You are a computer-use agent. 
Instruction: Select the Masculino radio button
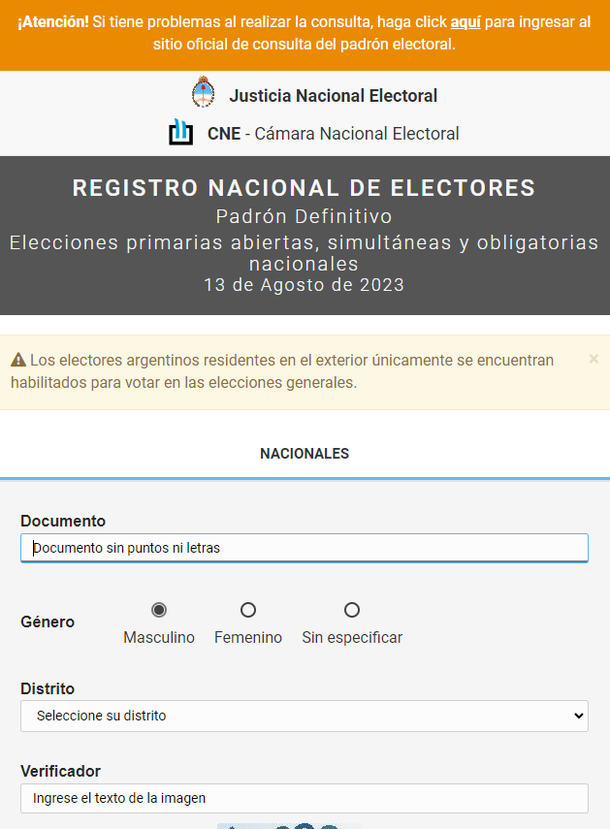click(158, 610)
